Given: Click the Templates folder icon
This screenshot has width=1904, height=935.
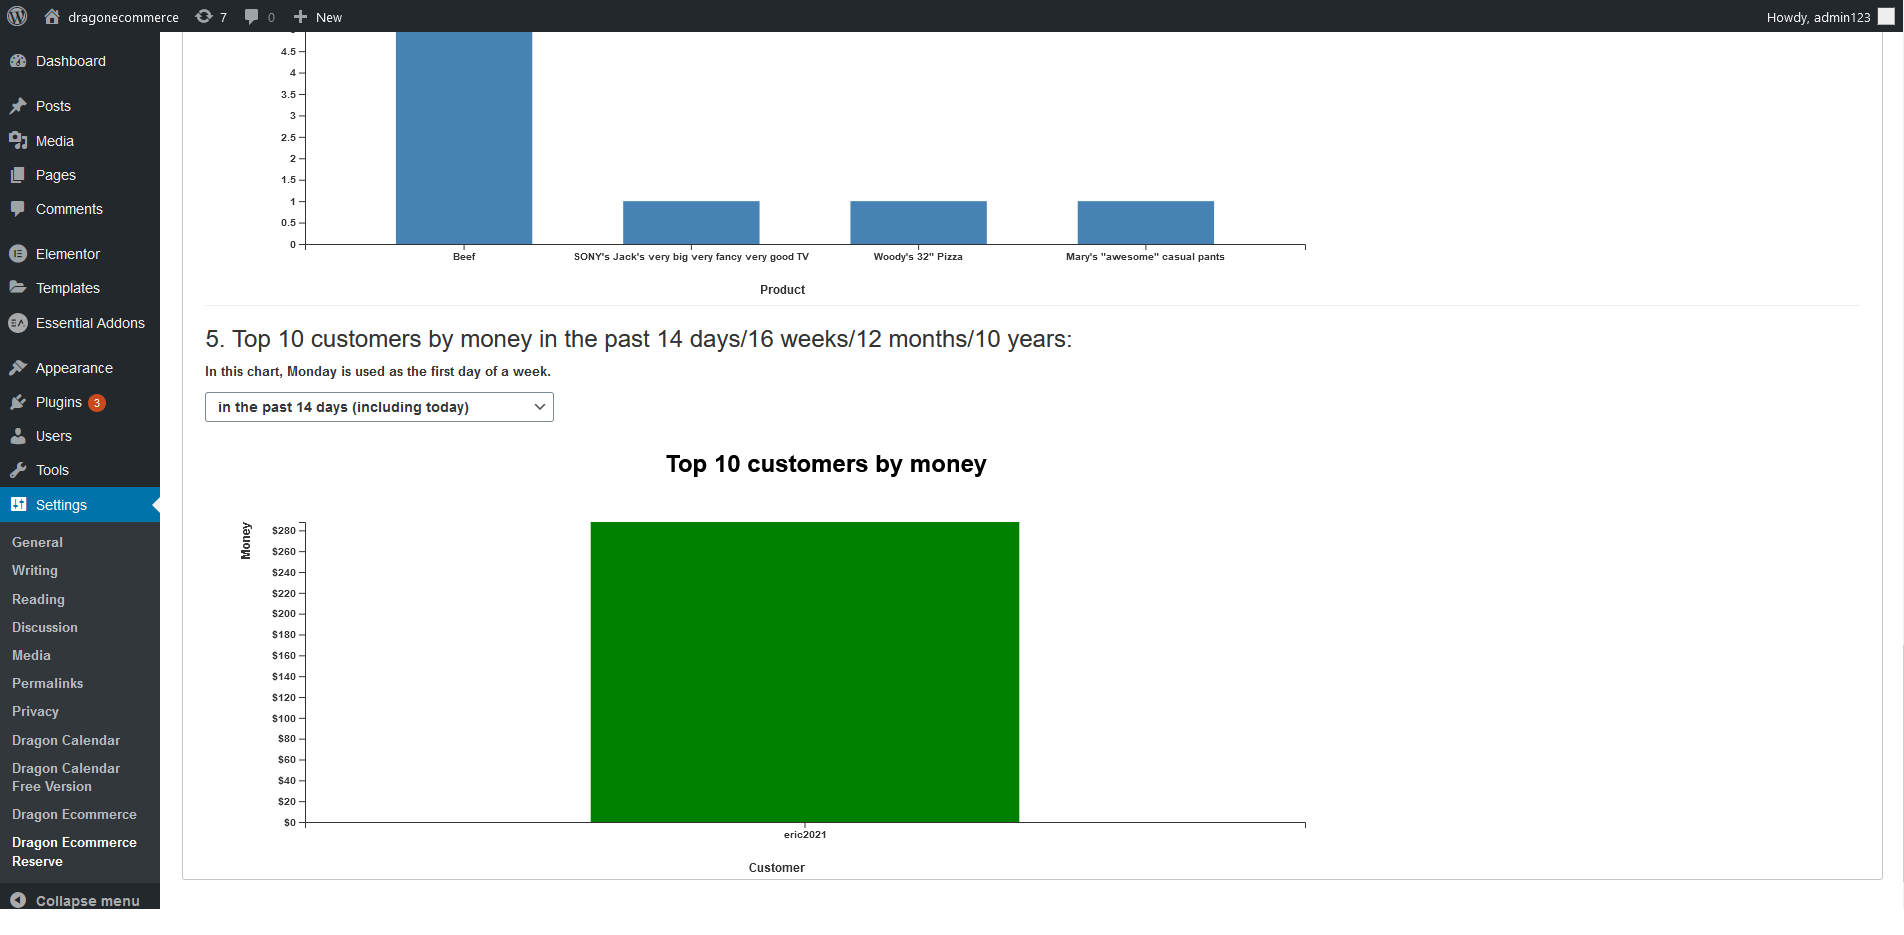Looking at the screenshot, I should coord(18,288).
